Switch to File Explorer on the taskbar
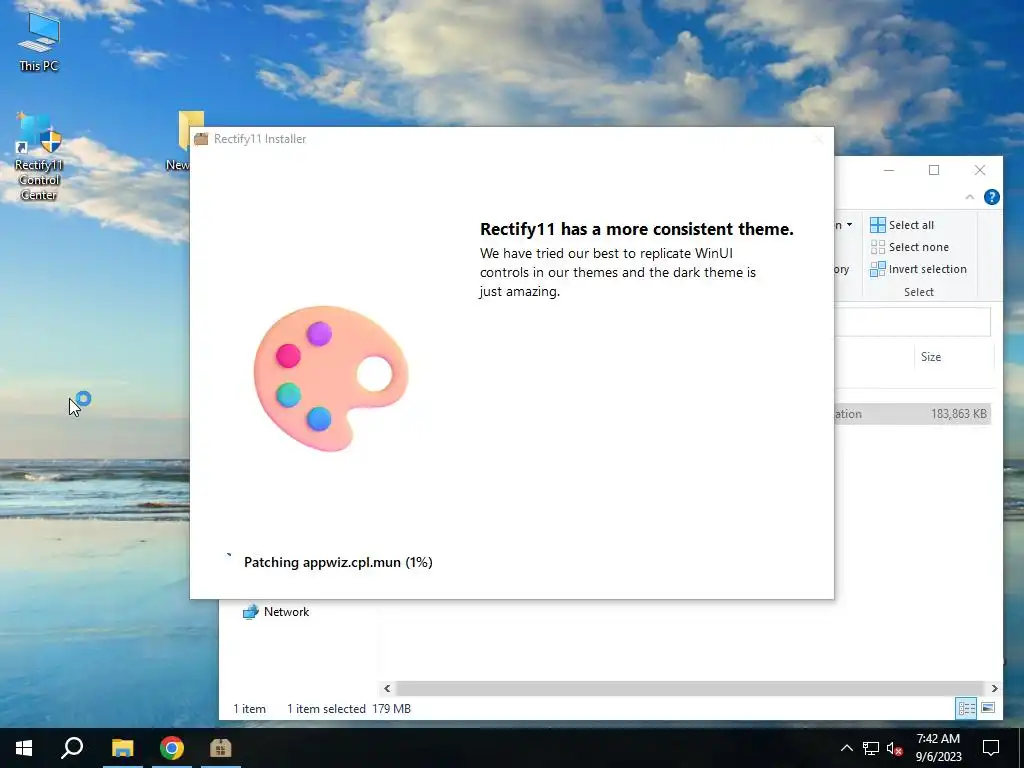 [x=122, y=748]
